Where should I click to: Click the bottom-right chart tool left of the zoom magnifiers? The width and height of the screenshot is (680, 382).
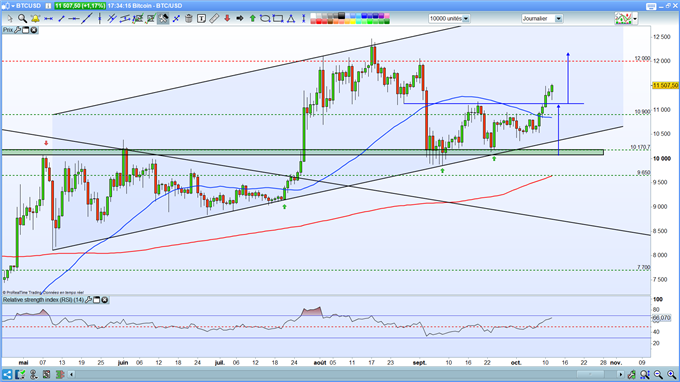coord(631,375)
